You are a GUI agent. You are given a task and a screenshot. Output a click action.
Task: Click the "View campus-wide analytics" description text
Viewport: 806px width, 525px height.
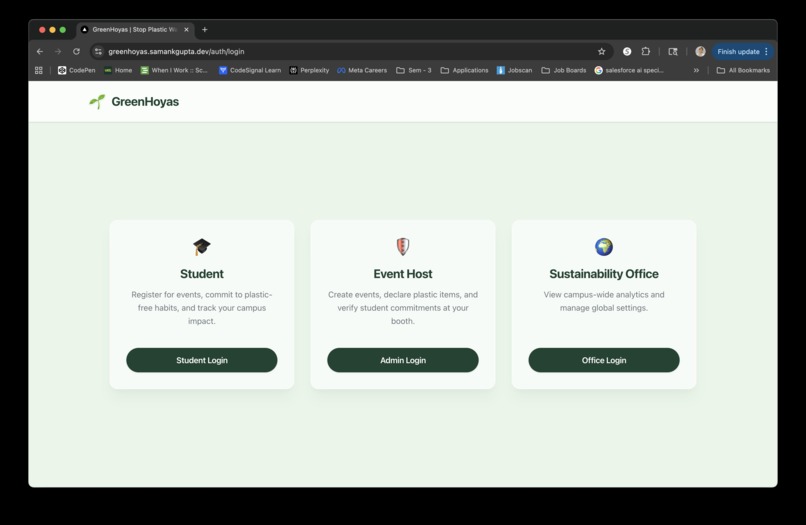click(x=603, y=301)
